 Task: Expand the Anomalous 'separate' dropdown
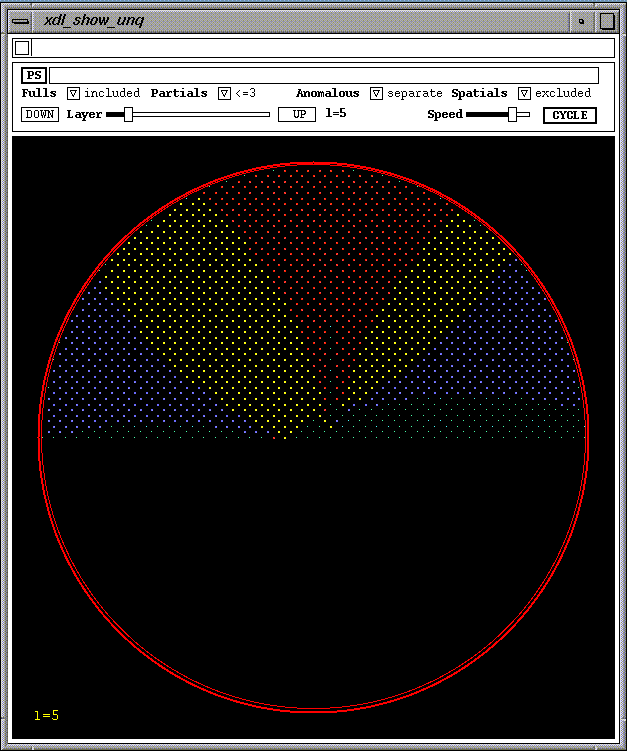[376, 93]
